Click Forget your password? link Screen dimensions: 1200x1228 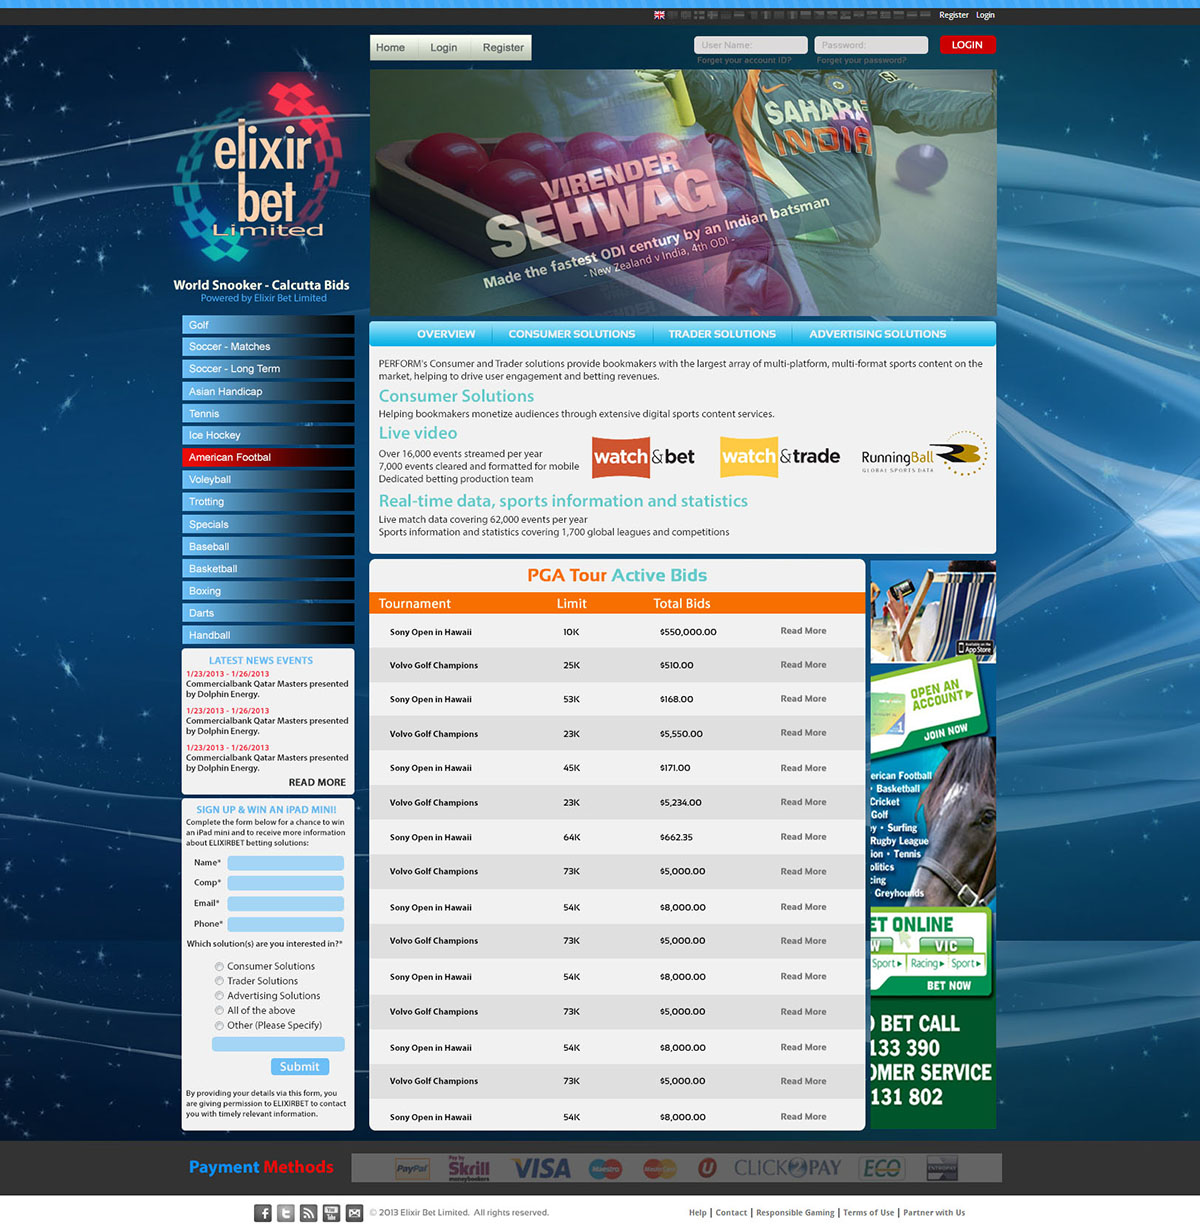tap(861, 61)
